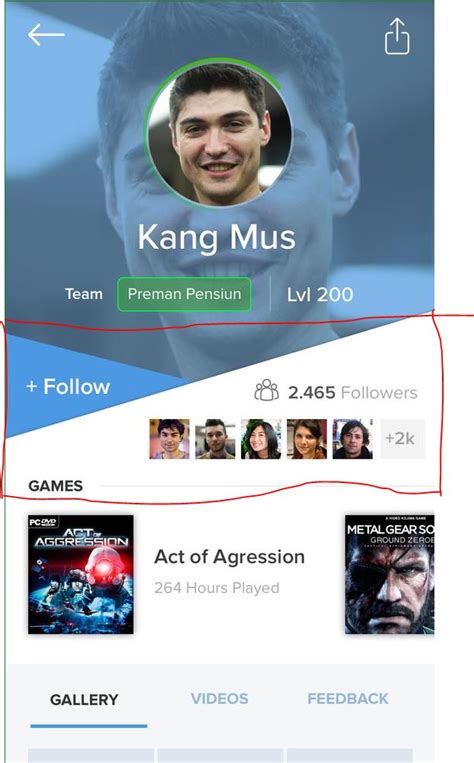View fourth follower avatar thumbnail
The image size is (474, 763).
pyautogui.click(x=307, y=439)
